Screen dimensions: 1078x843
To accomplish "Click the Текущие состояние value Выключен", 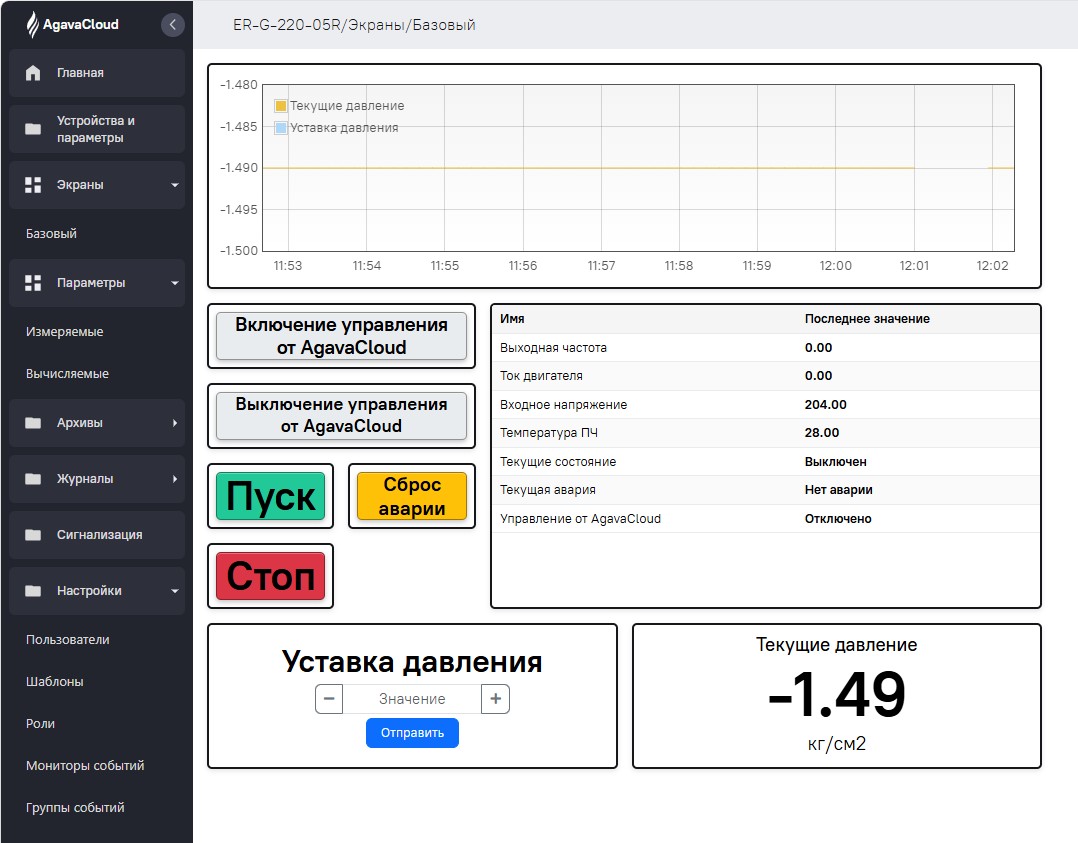I will click(x=835, y=462).
